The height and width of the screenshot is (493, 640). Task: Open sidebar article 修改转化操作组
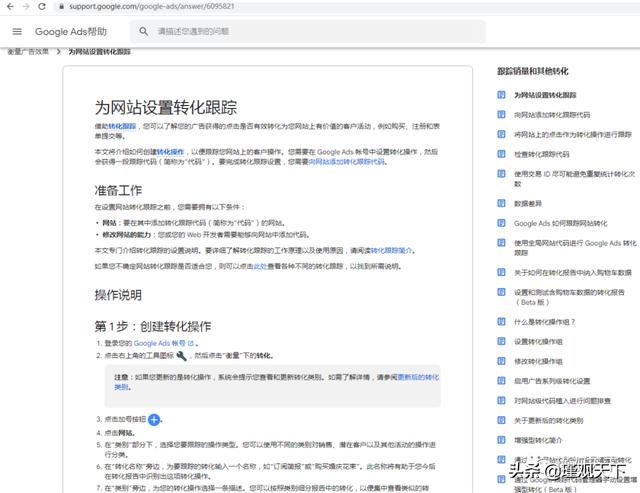click(538, 361)
